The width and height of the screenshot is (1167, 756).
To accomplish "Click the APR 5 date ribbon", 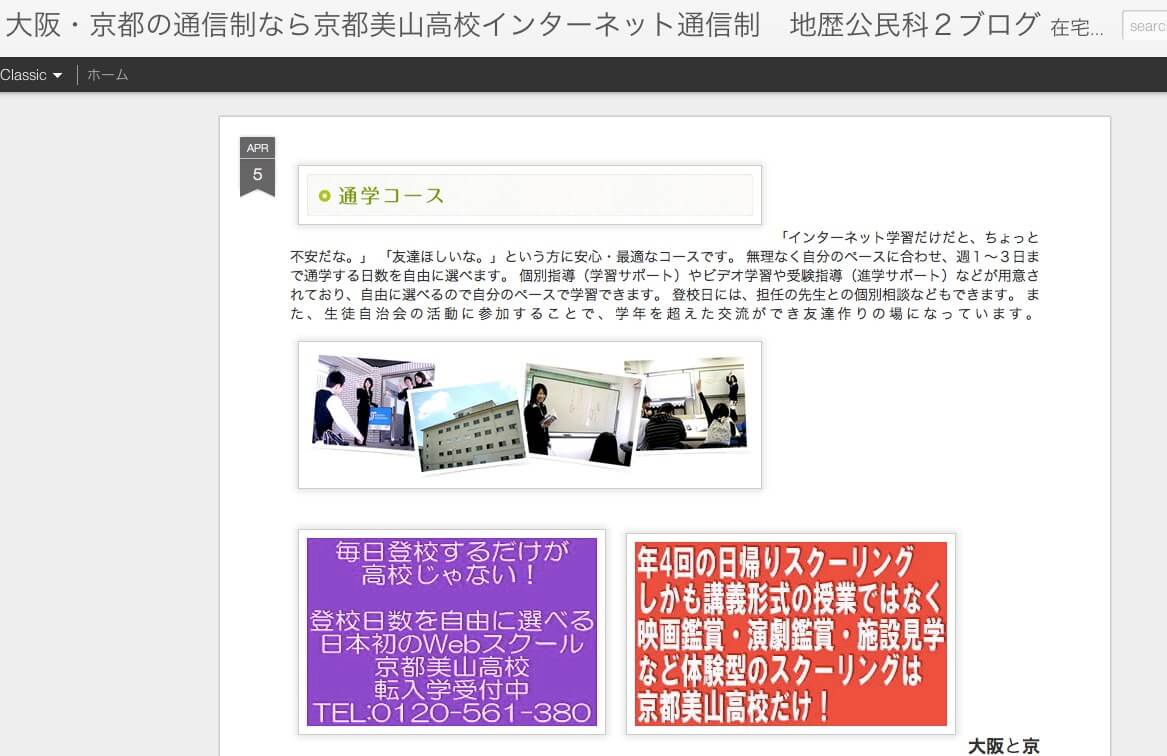I will (258, 167).
